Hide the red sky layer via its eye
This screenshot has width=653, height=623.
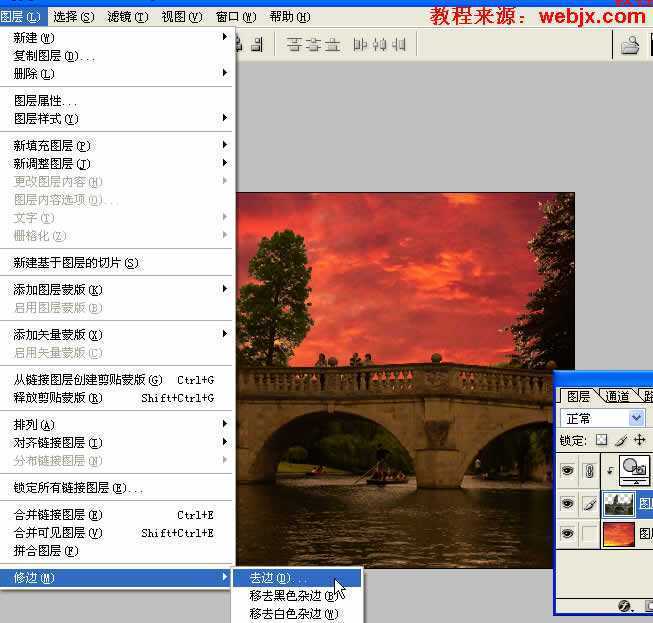pyautogui.click(x=567, y=533)
